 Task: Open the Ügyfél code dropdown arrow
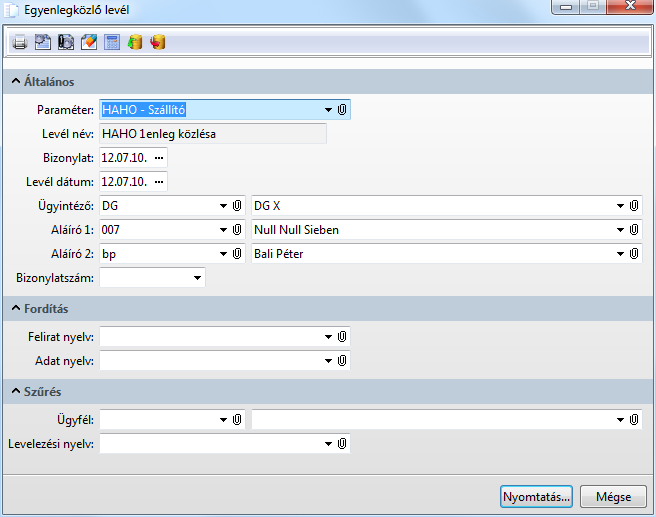[223, 420]
